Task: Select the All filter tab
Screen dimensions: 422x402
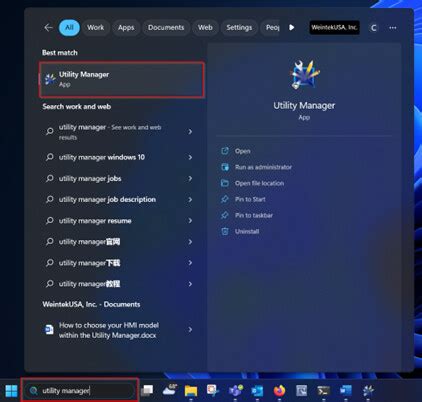Action: pos(69,27)
